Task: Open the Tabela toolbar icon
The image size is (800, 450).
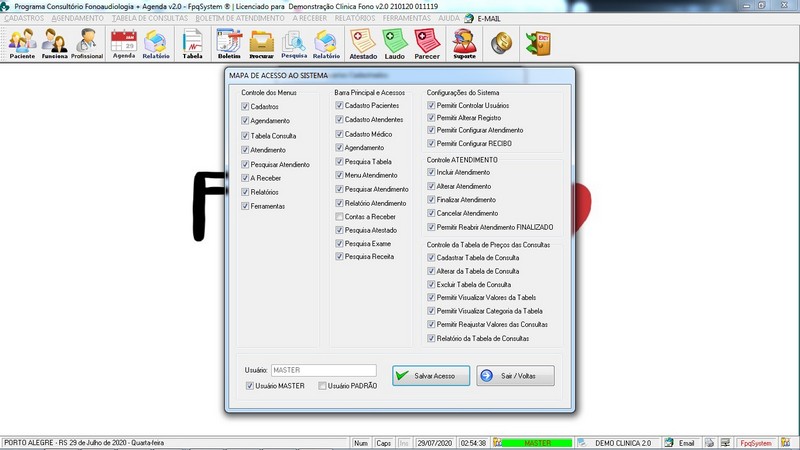Action: click(192, 44)
